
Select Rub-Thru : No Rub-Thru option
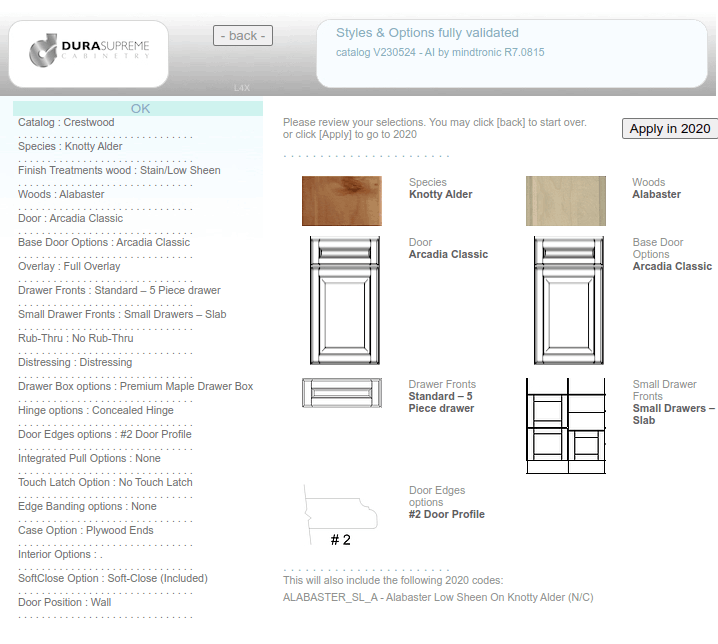click(x=75, y=338)
